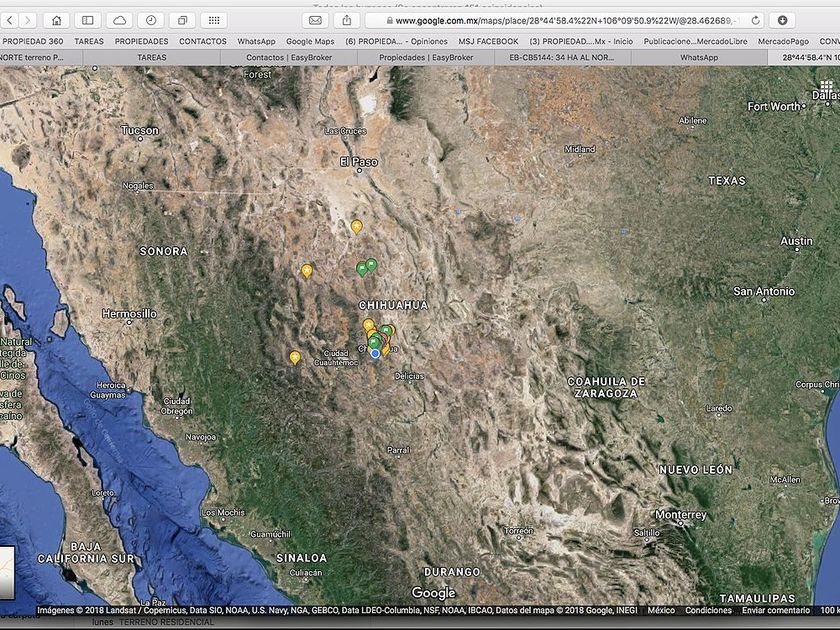
Task: Open the Top Sites grid
Action: 213,20
